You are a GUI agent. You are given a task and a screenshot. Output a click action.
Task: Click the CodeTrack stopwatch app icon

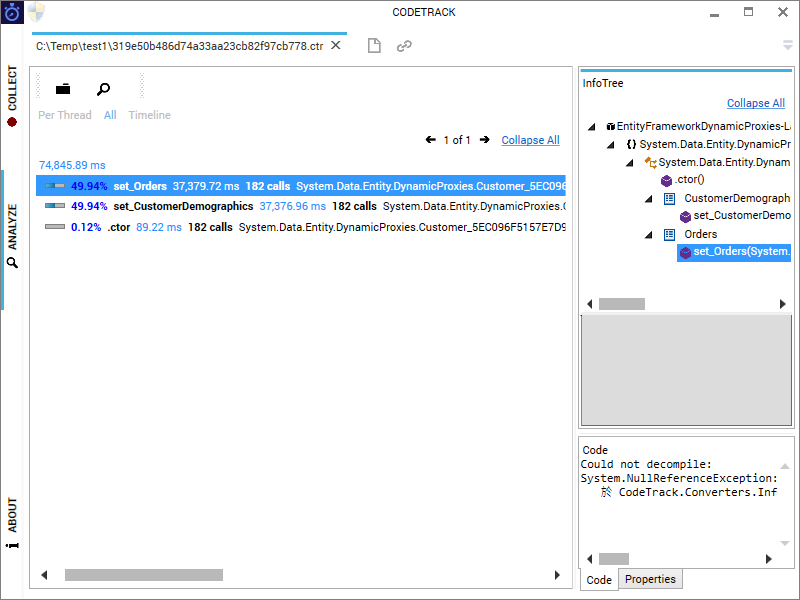[x=12, y=12]
